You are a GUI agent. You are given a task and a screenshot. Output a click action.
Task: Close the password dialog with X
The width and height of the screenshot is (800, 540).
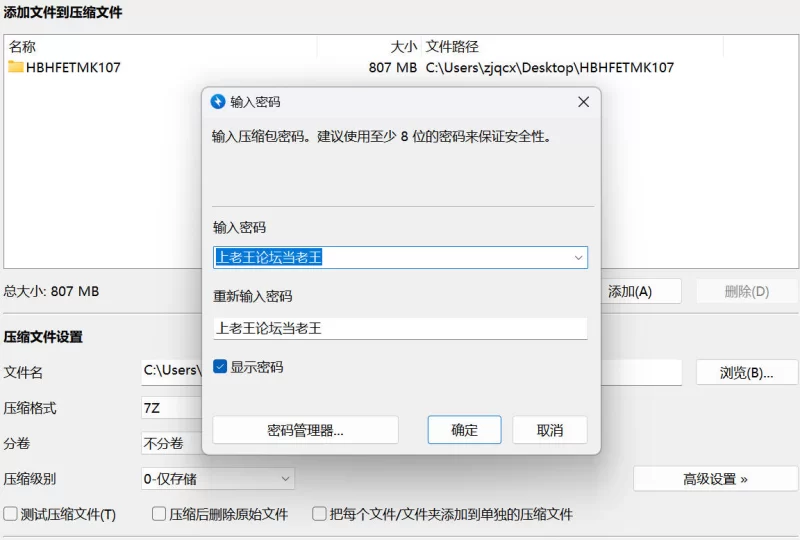click(583, 102)
